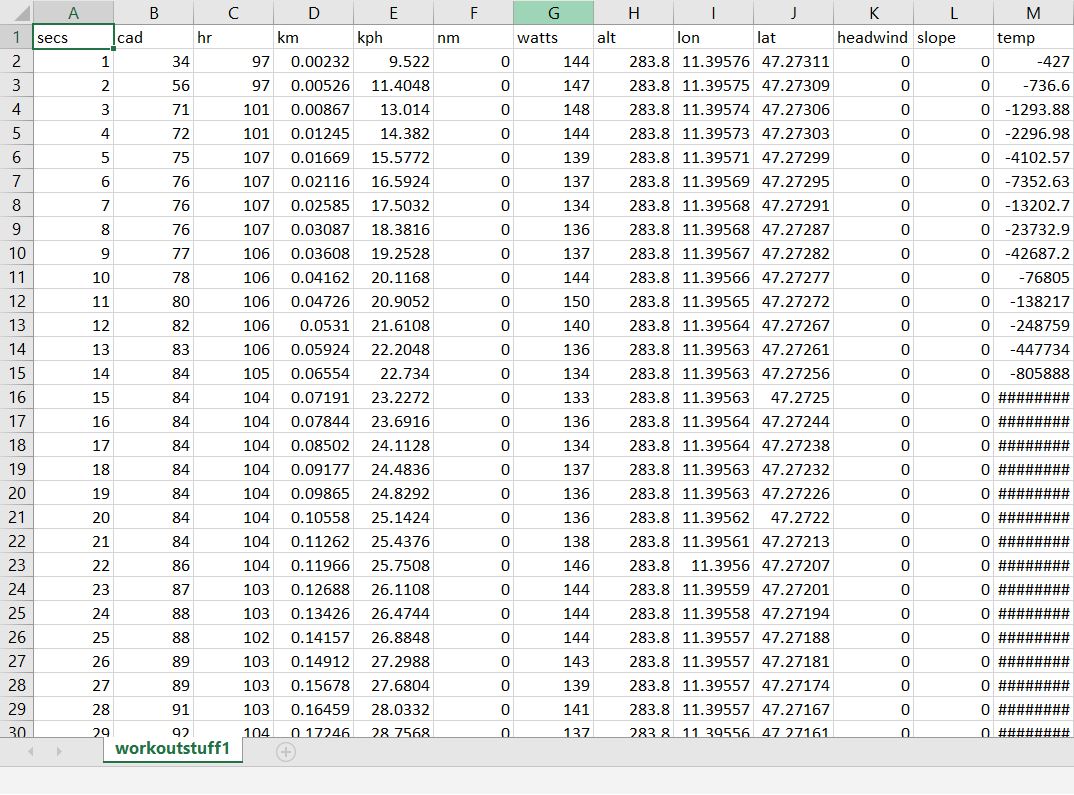Click the 'hr' header cell

click(234, 37)
